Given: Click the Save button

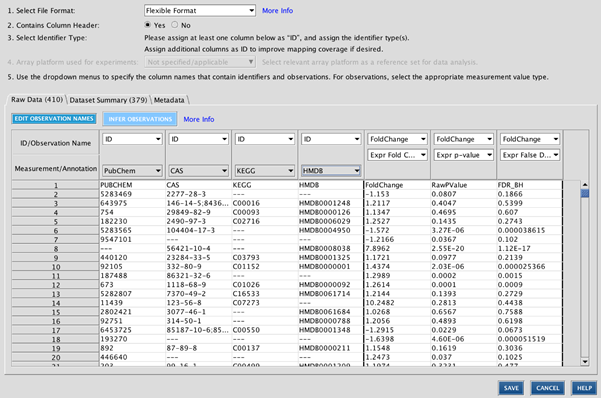Looking at the screenshot, I should [511, 388].
